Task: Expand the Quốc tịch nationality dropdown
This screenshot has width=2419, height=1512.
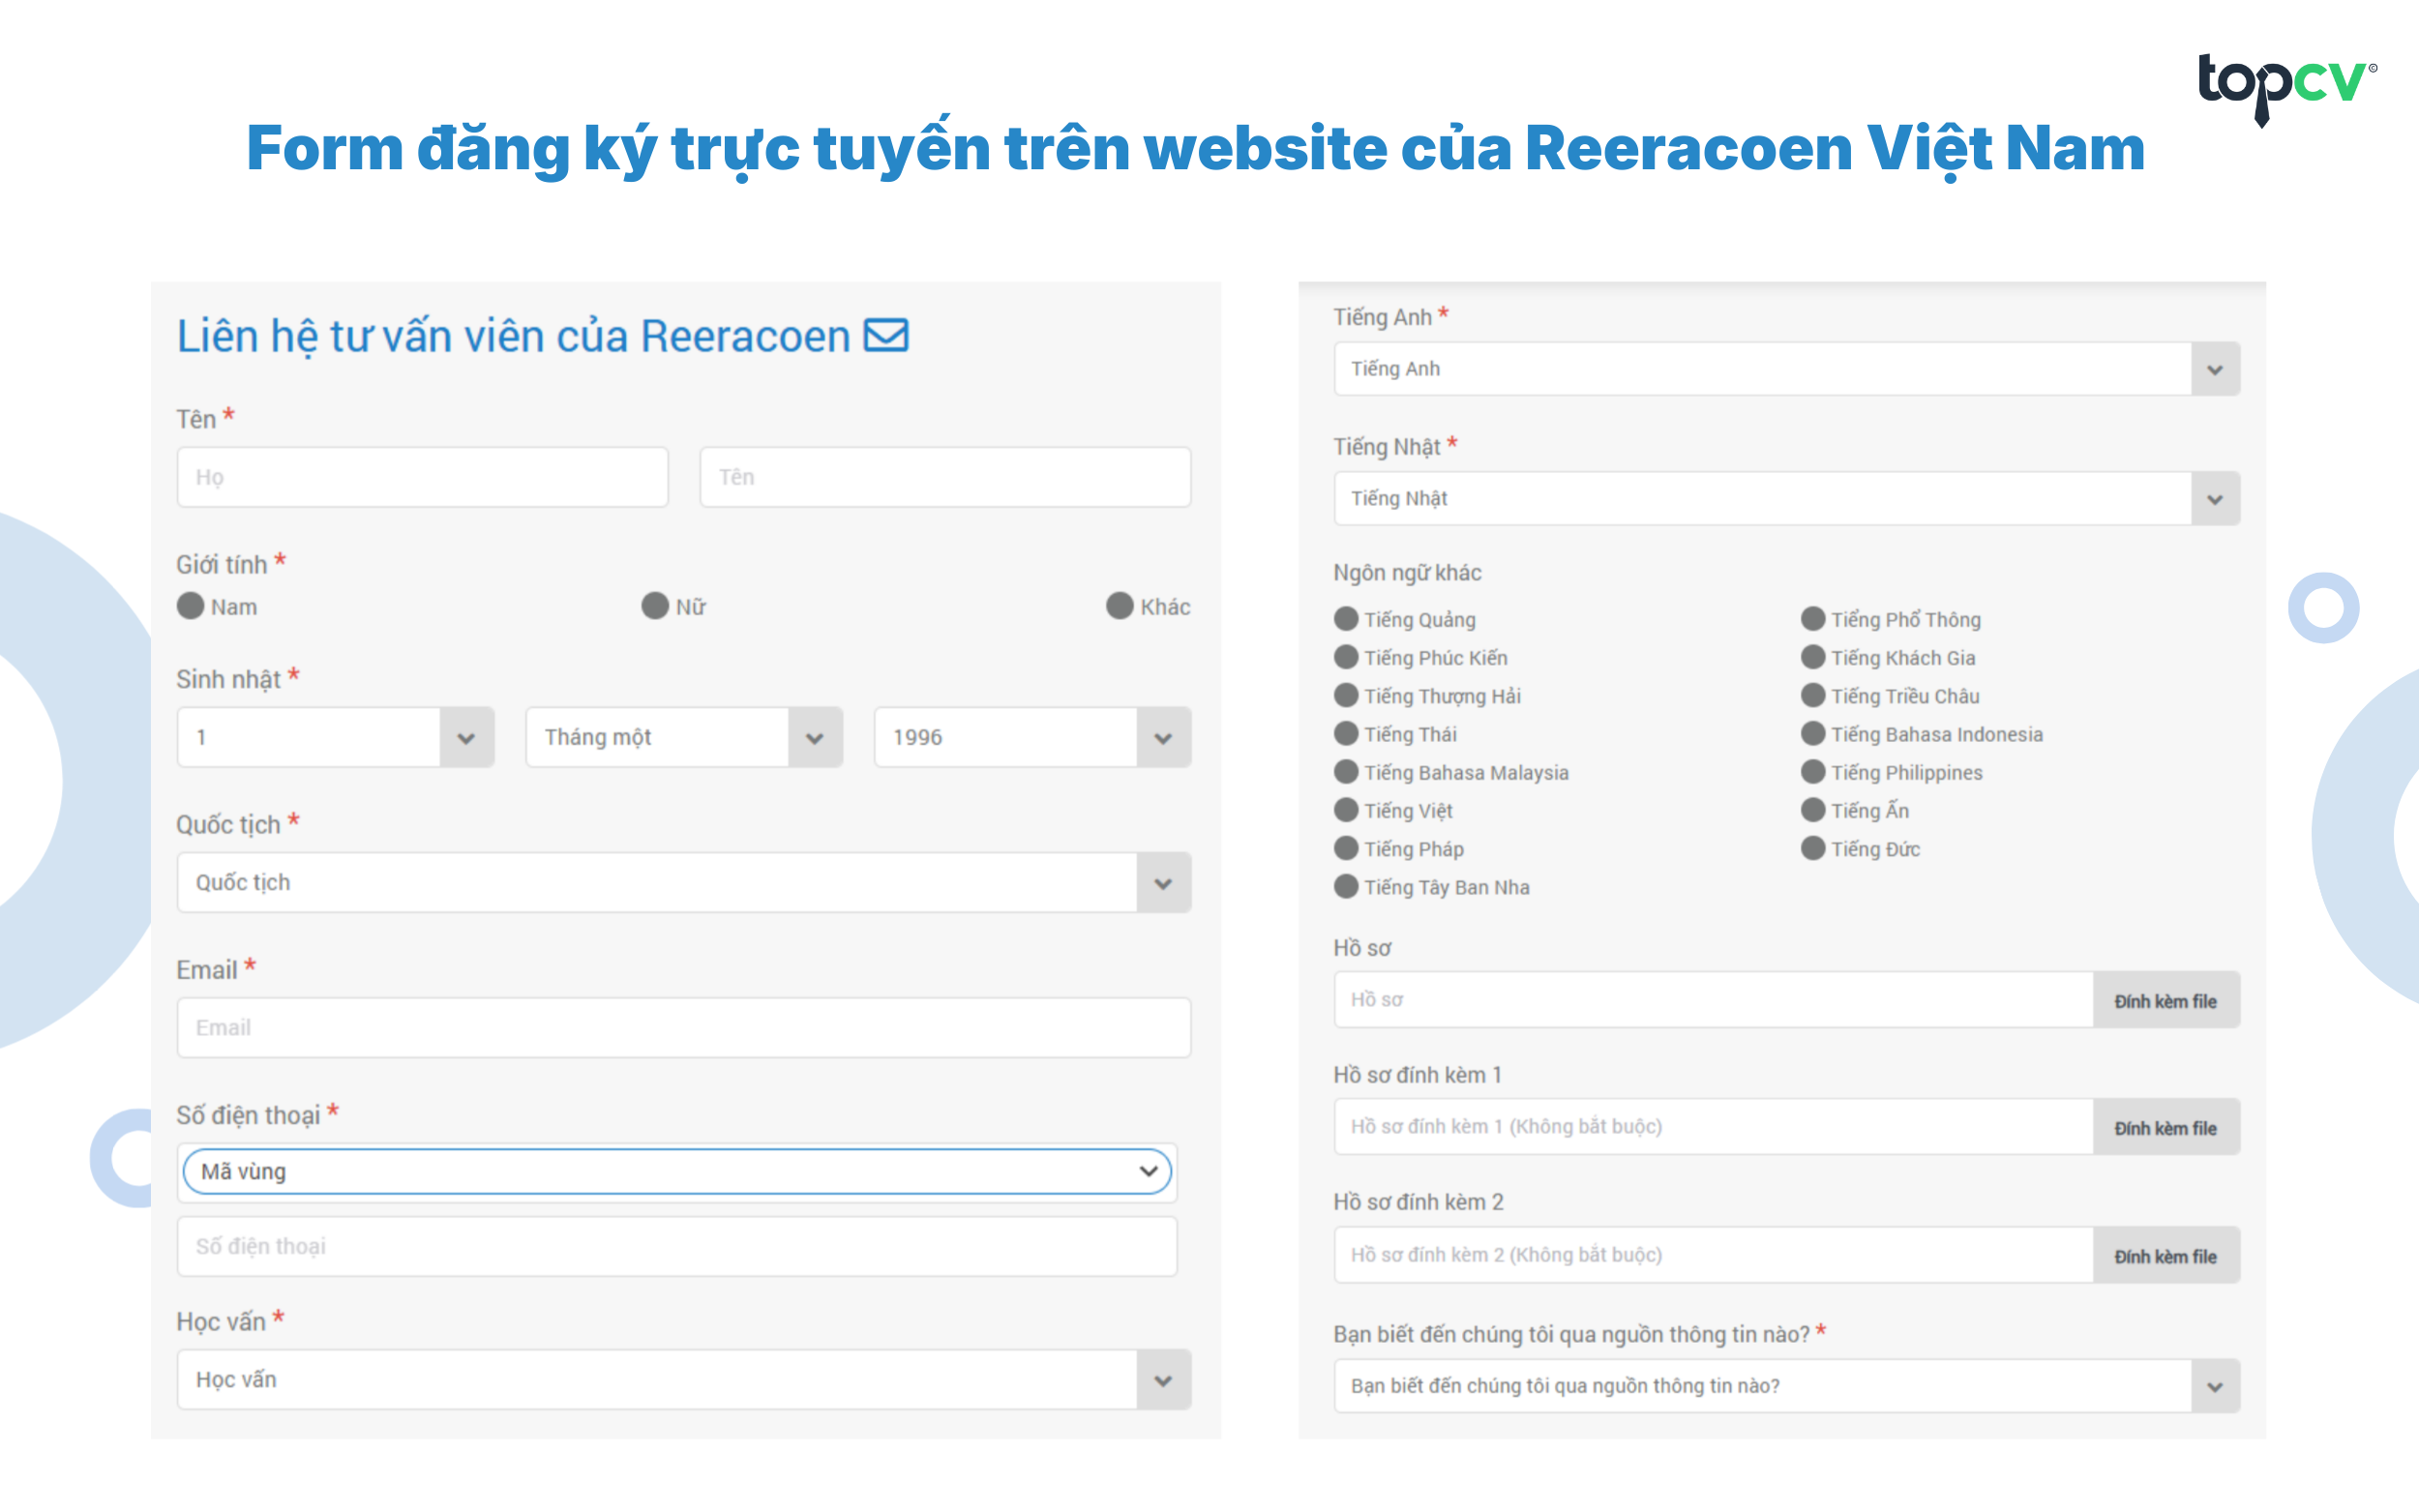Action: 684,882
